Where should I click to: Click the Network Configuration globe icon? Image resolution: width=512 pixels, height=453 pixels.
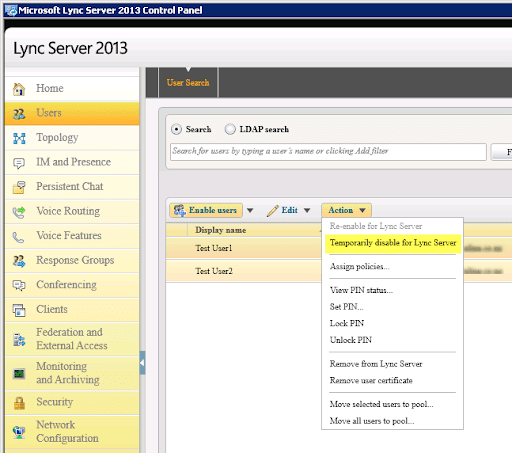19,432
